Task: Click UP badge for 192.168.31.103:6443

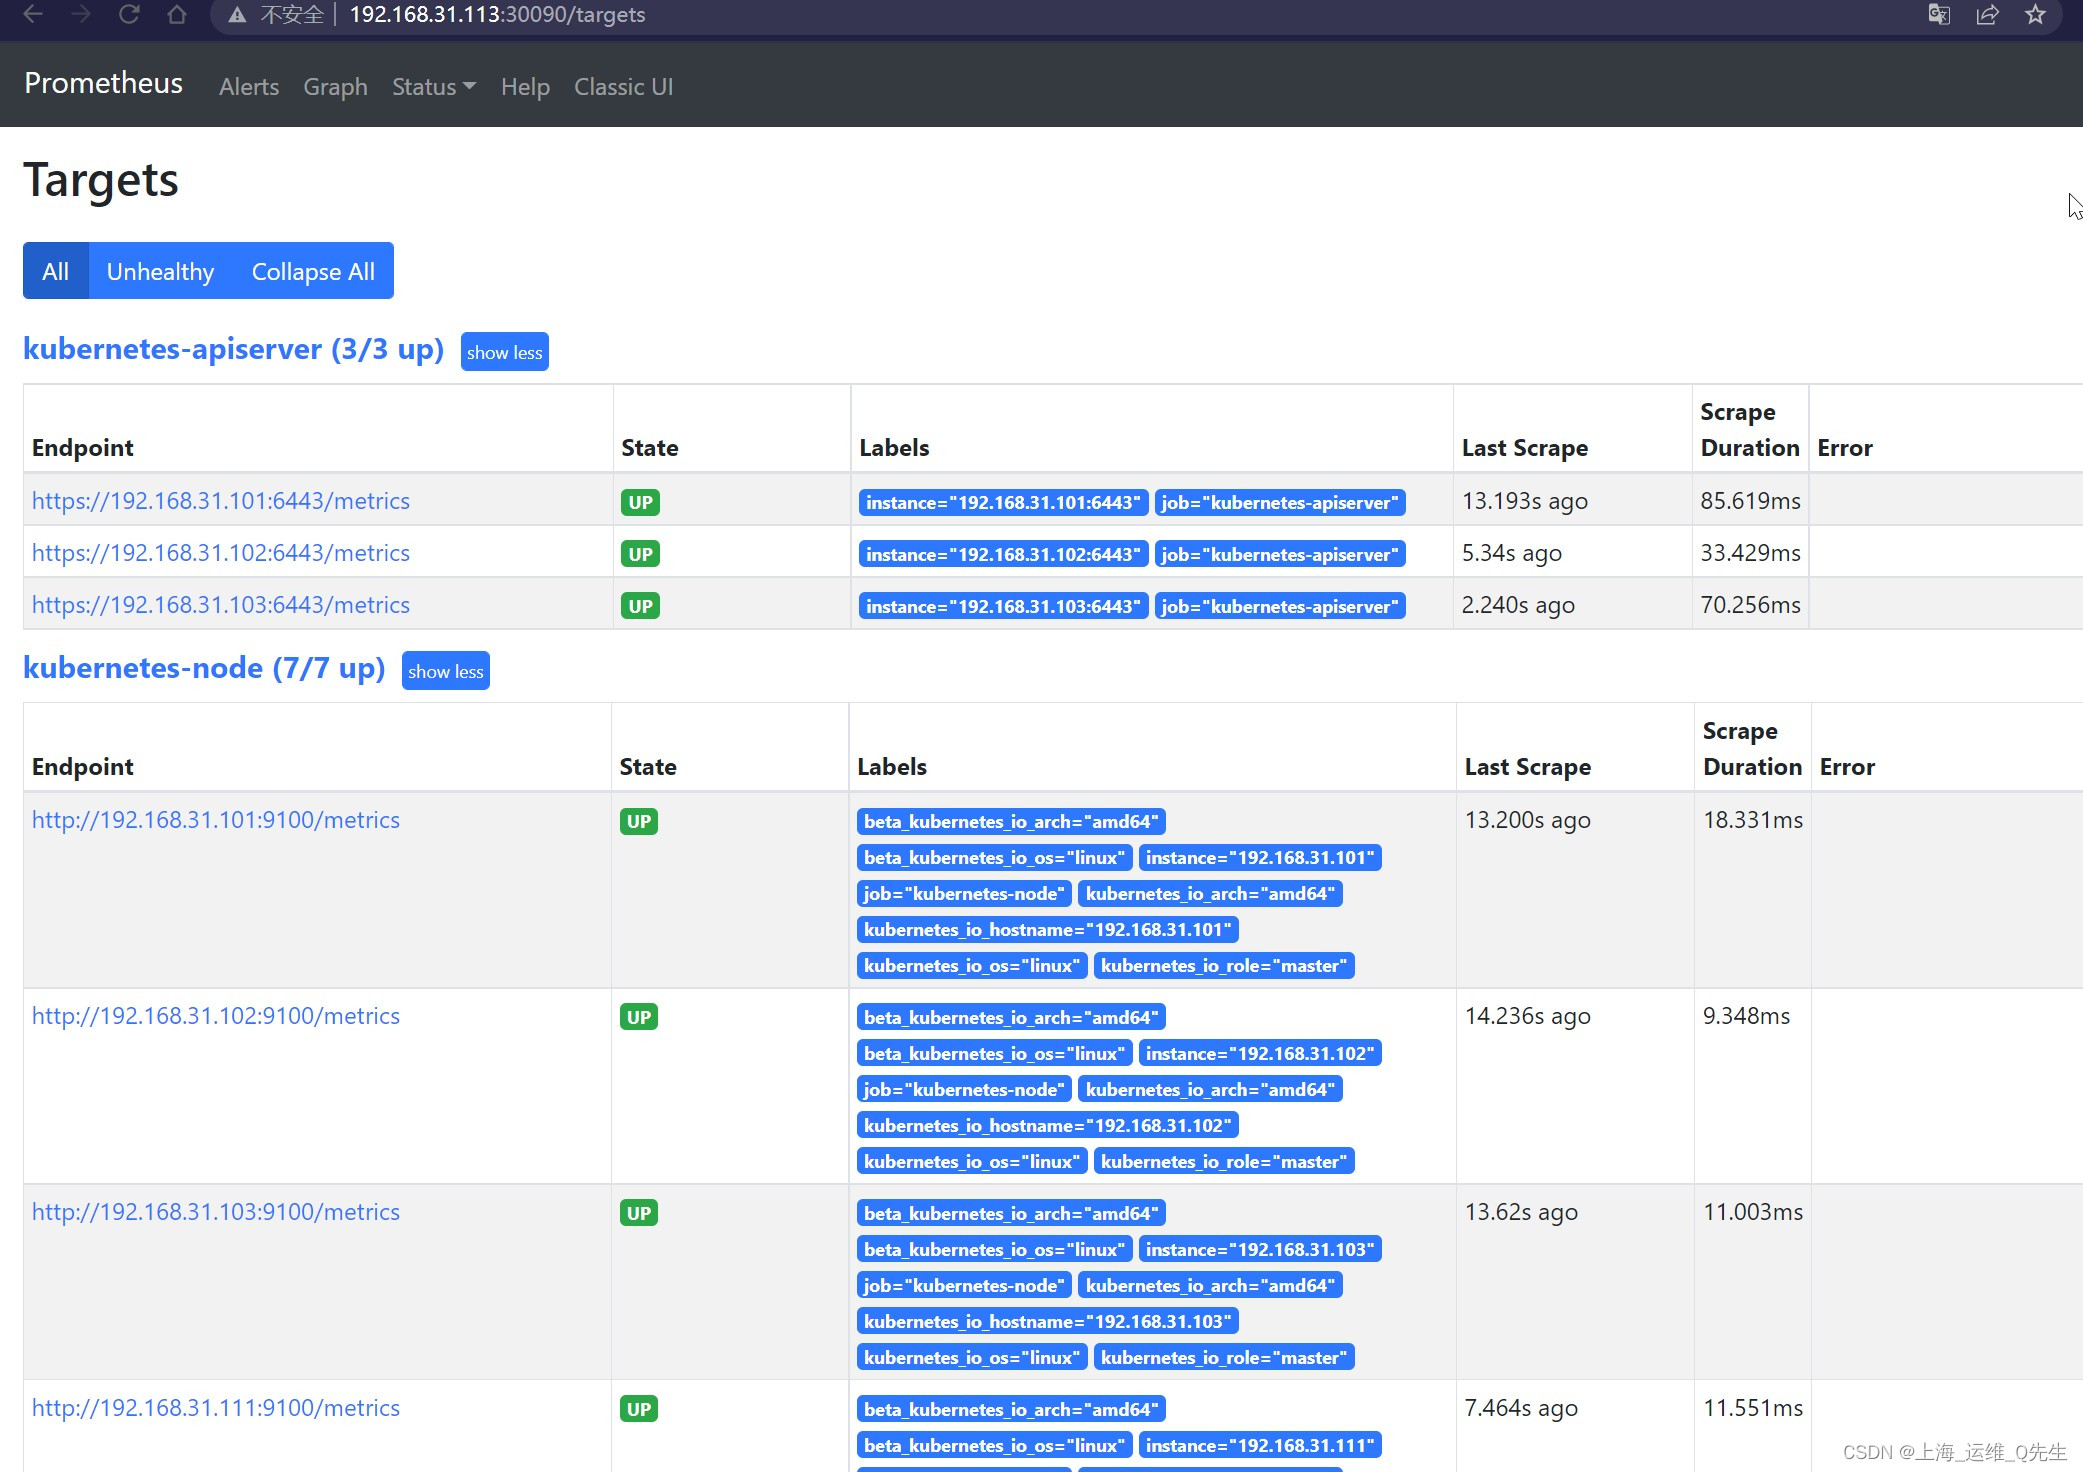Action: (641, 606)
